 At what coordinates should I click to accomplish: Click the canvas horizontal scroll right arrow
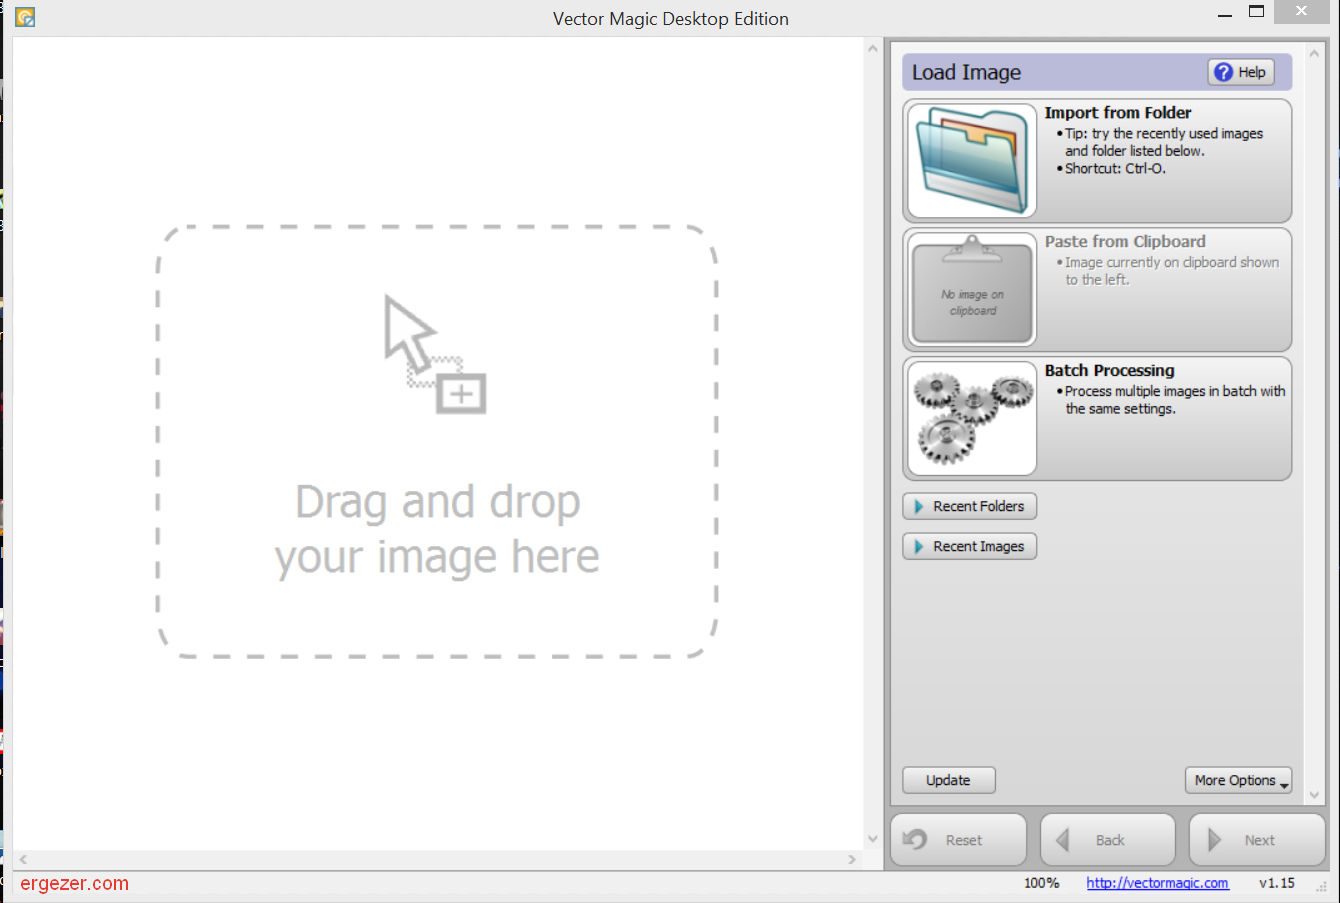click(x=852, y=859)
